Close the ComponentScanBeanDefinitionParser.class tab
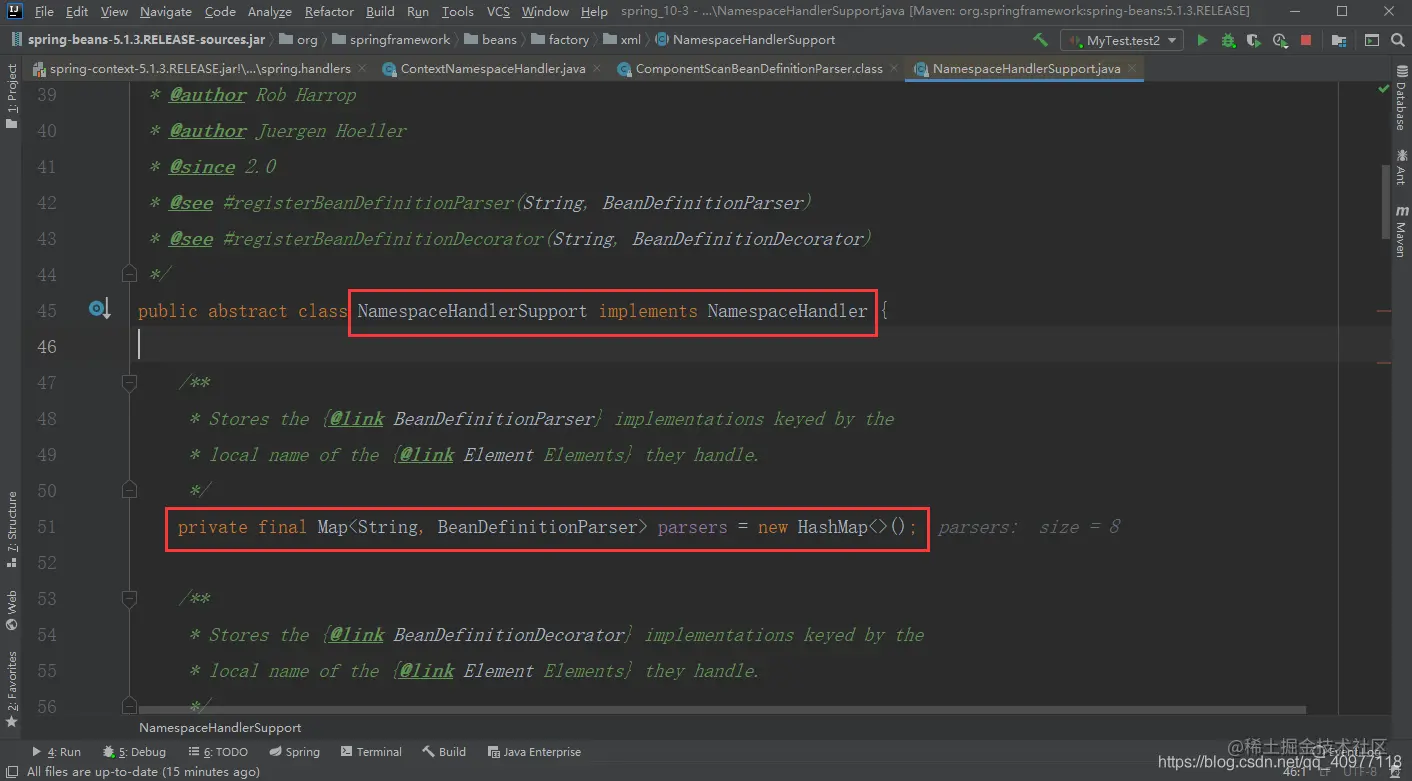Screen dimensions: 1412x781 tap(894, 69)
